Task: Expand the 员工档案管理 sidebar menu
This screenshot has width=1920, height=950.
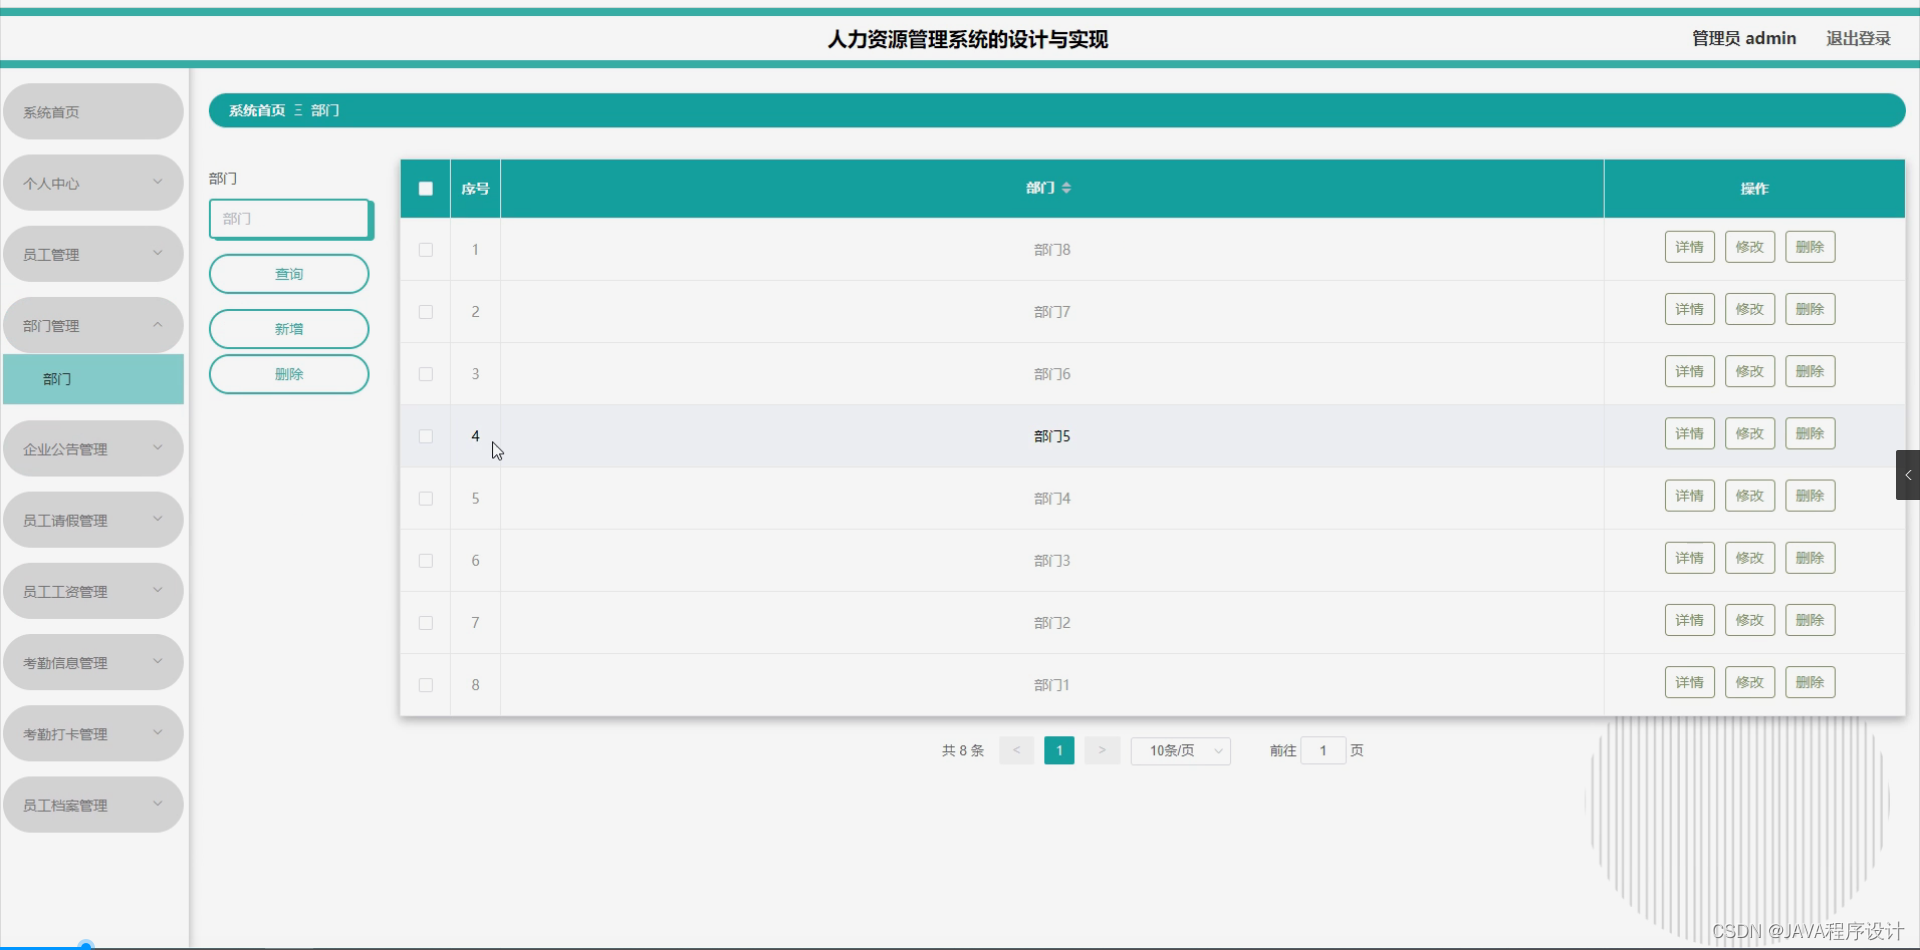Action: (93, 805)
